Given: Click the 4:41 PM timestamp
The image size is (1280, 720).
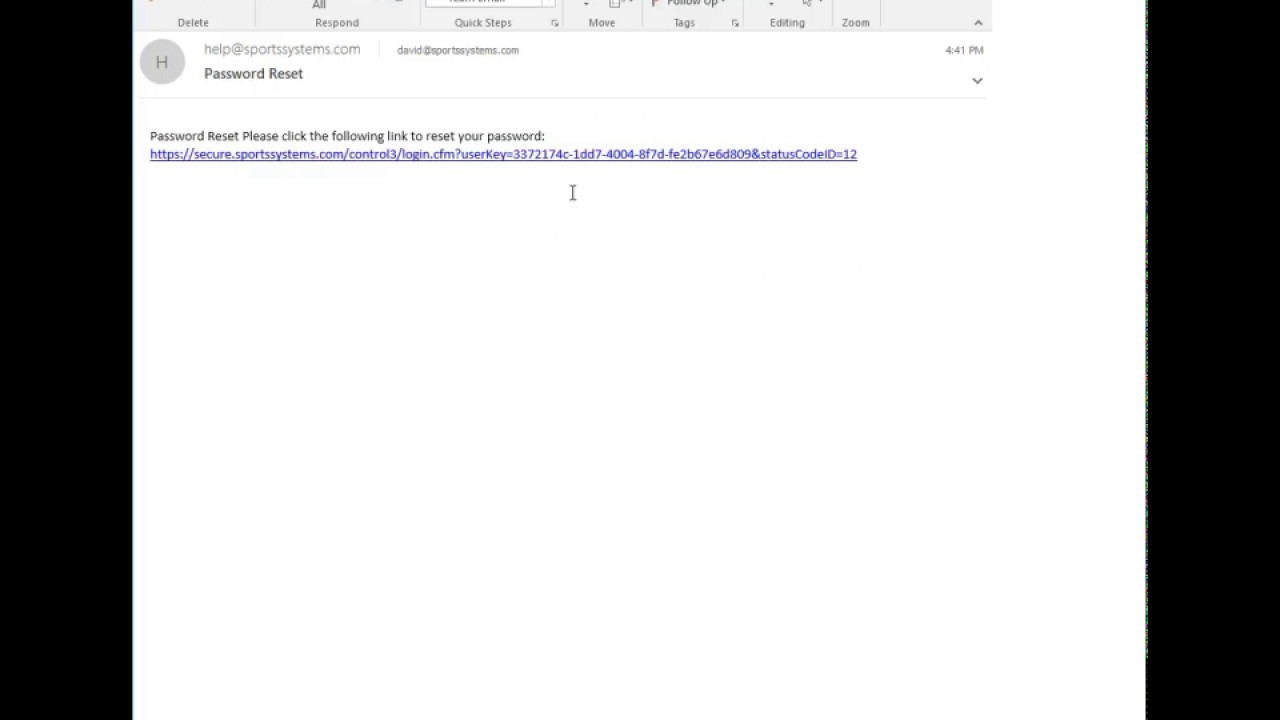Looking at the screenshot, I should pyautogui.click(x=964, y=50).
